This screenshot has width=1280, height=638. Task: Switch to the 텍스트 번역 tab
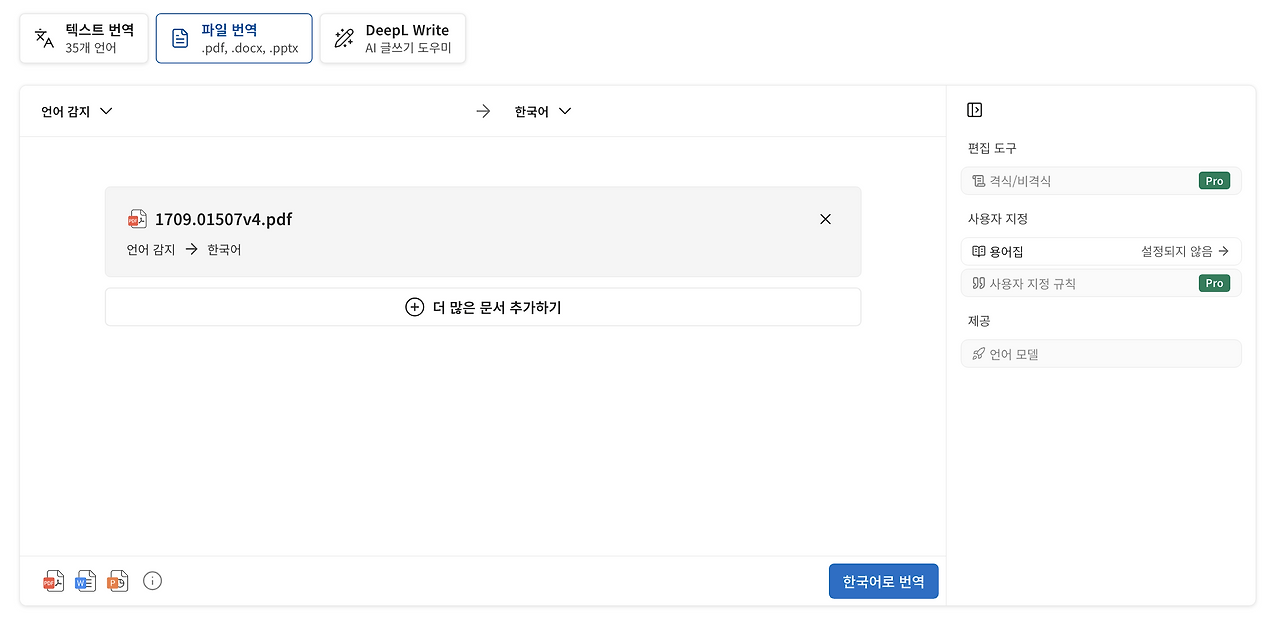84,38
